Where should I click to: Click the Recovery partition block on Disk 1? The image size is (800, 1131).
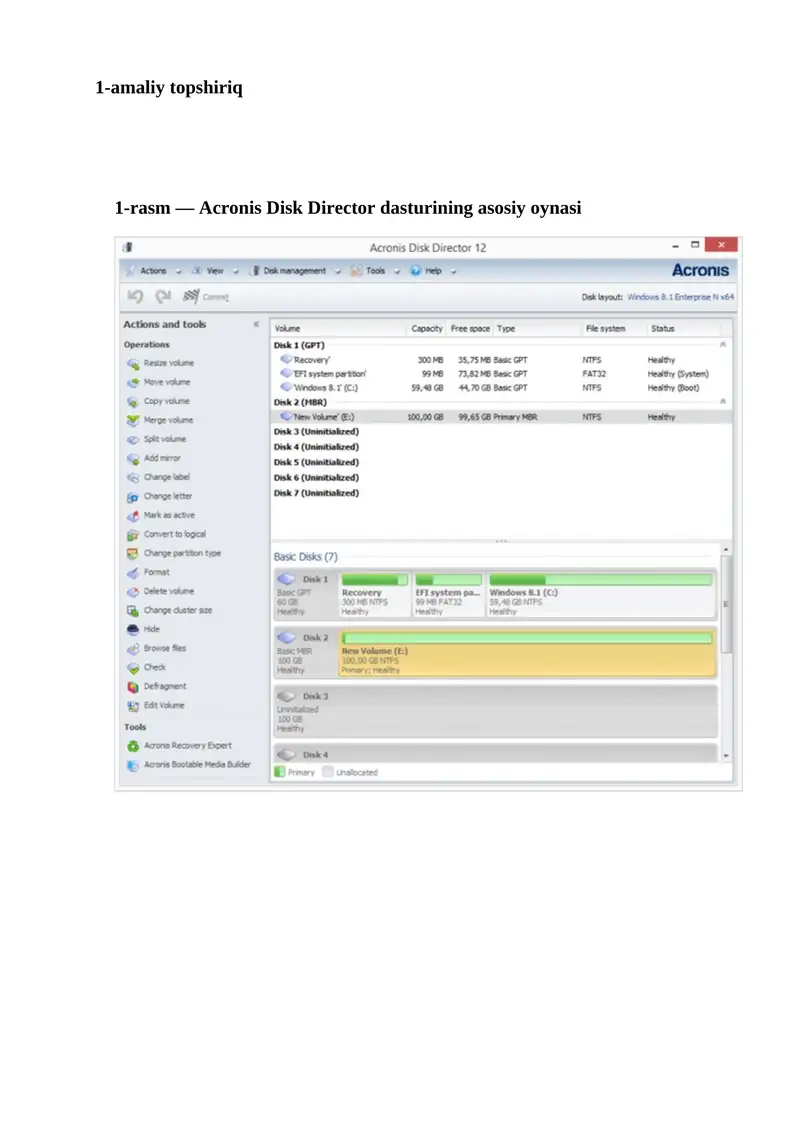tap(374, 595)
